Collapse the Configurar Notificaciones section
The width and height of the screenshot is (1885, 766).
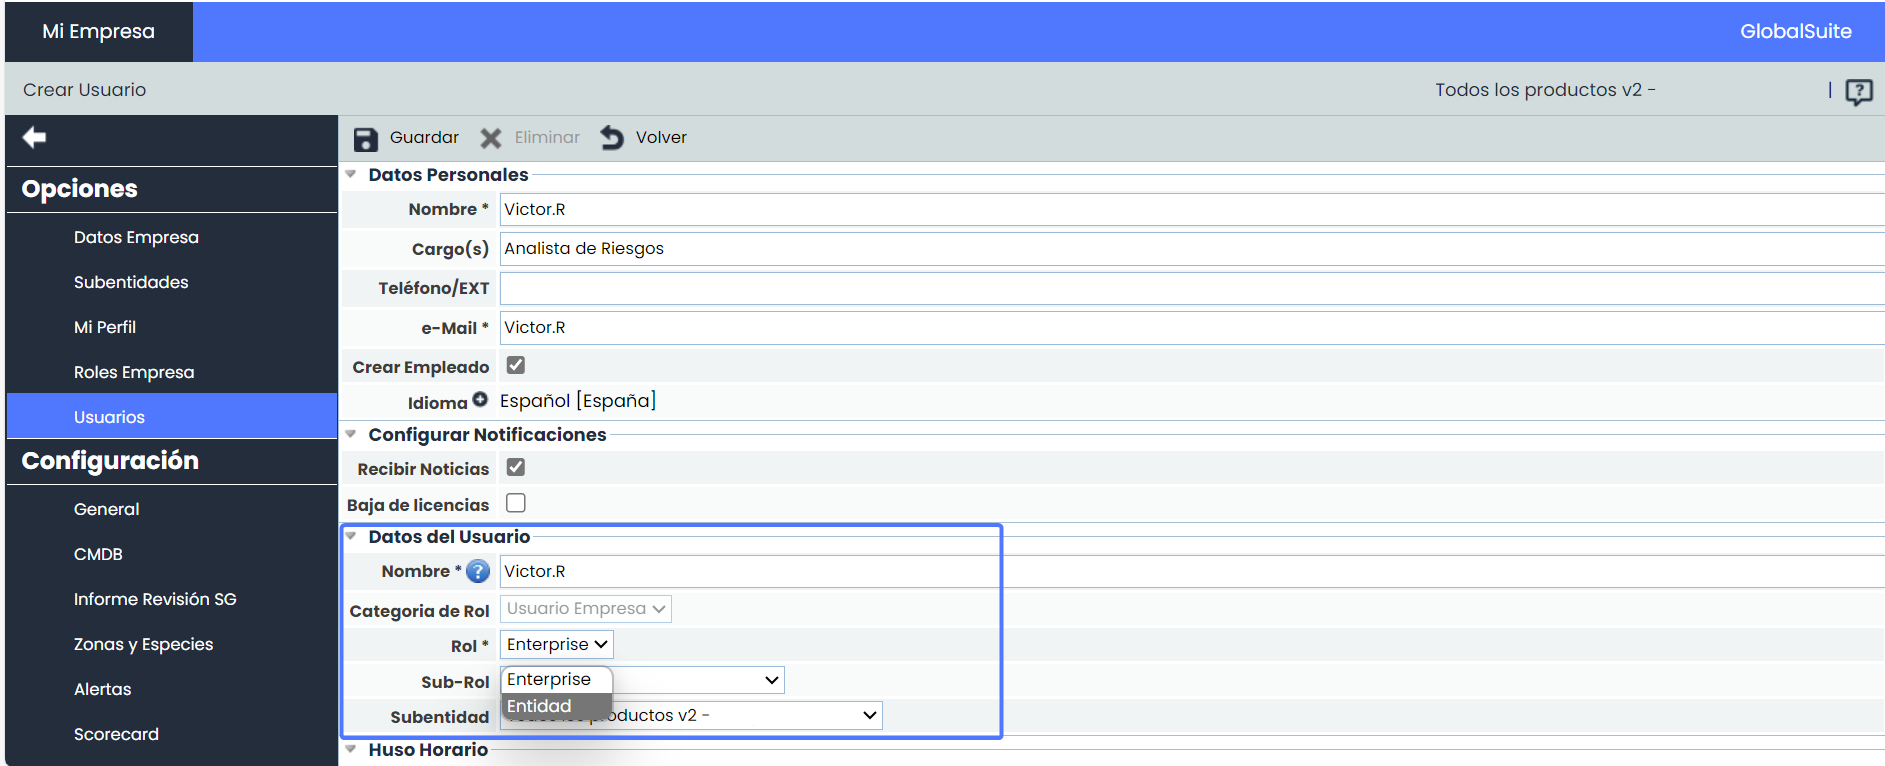[351, 434]
